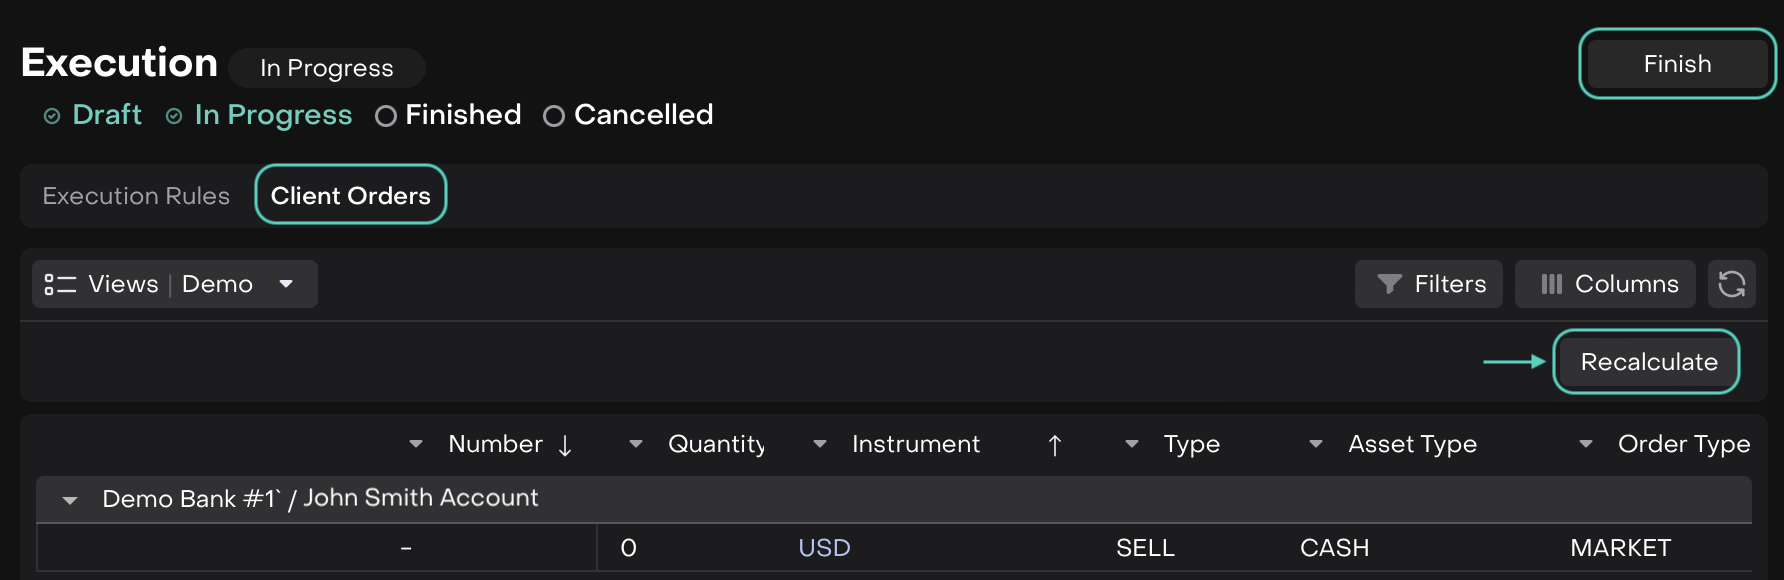1784x580 pixels.
Task: Open the Asset Type column menu arrow
Action: pos(1316,444)
